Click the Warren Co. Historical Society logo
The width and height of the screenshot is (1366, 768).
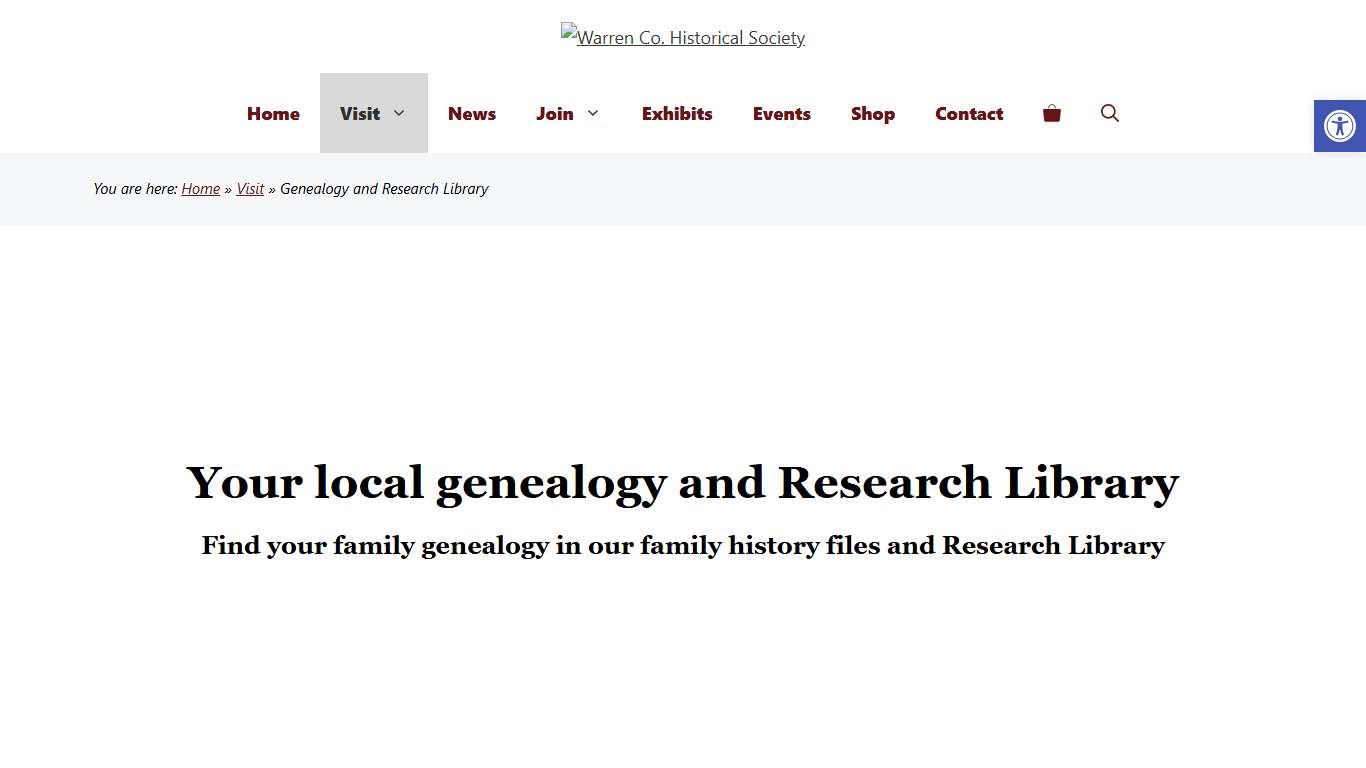683,37
